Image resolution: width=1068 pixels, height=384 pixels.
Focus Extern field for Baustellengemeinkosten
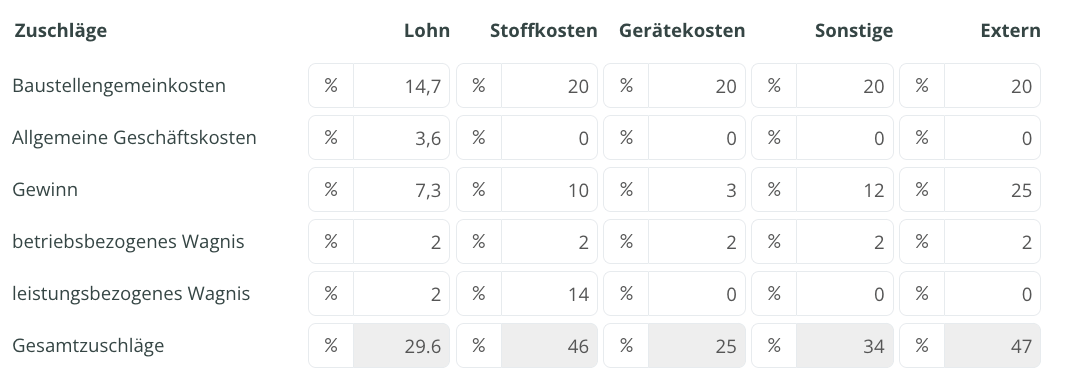[x=992, y=86]
